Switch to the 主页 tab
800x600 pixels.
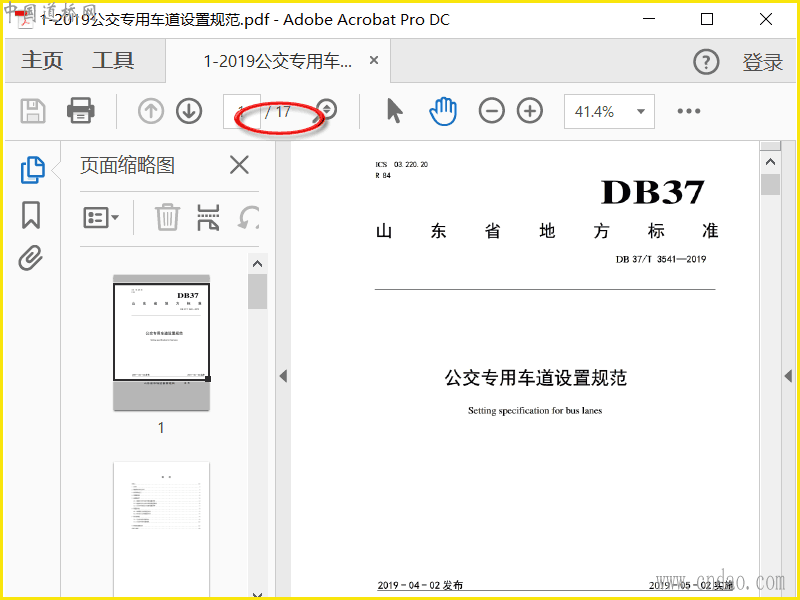click(x=42, y=61)
